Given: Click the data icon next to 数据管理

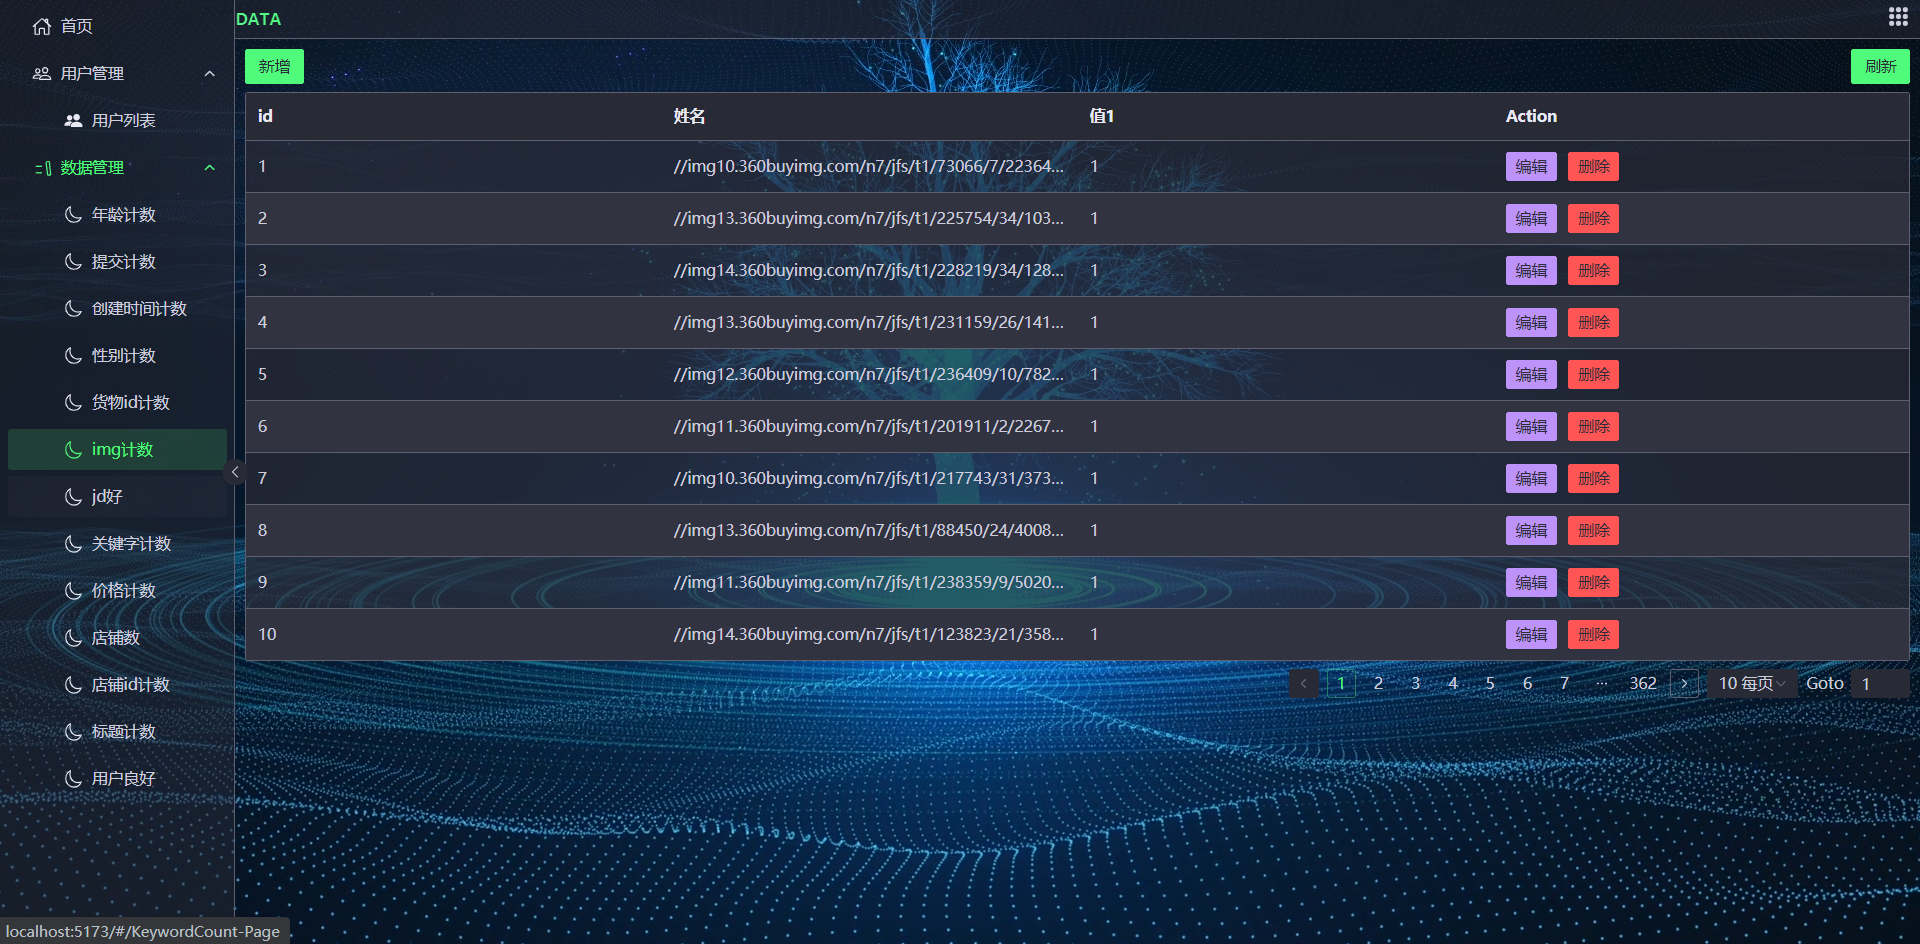Looking at the screenshot, I should (x=42, y=167).
